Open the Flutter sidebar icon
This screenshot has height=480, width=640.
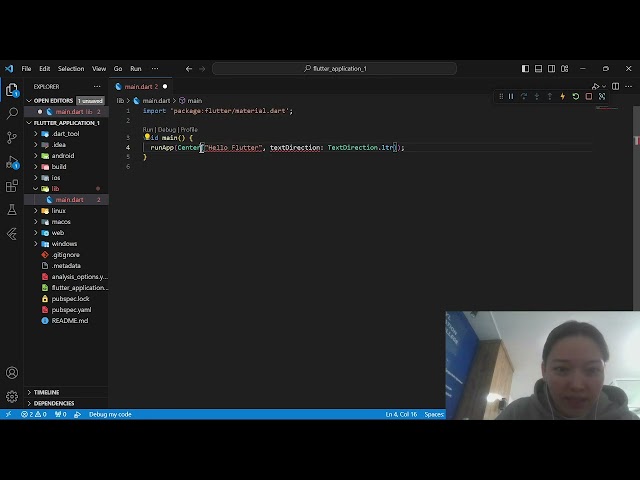[12, 234]
